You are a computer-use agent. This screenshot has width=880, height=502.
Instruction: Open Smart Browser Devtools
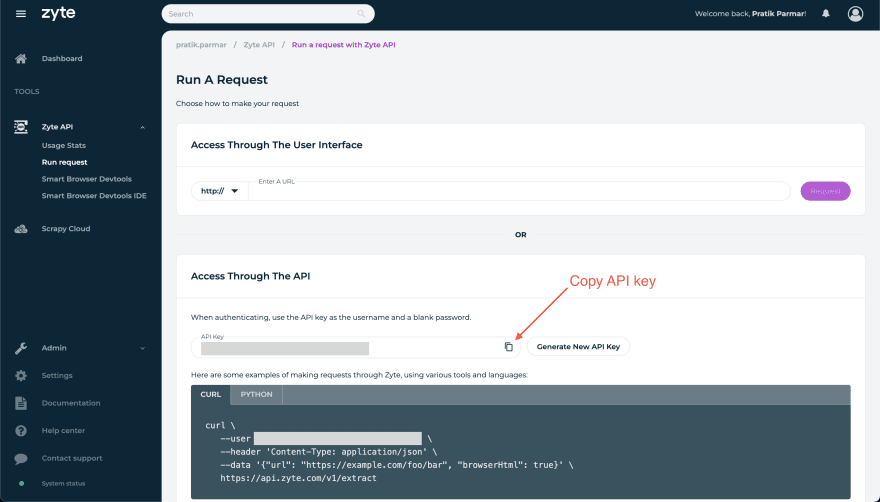pos(86,179)
